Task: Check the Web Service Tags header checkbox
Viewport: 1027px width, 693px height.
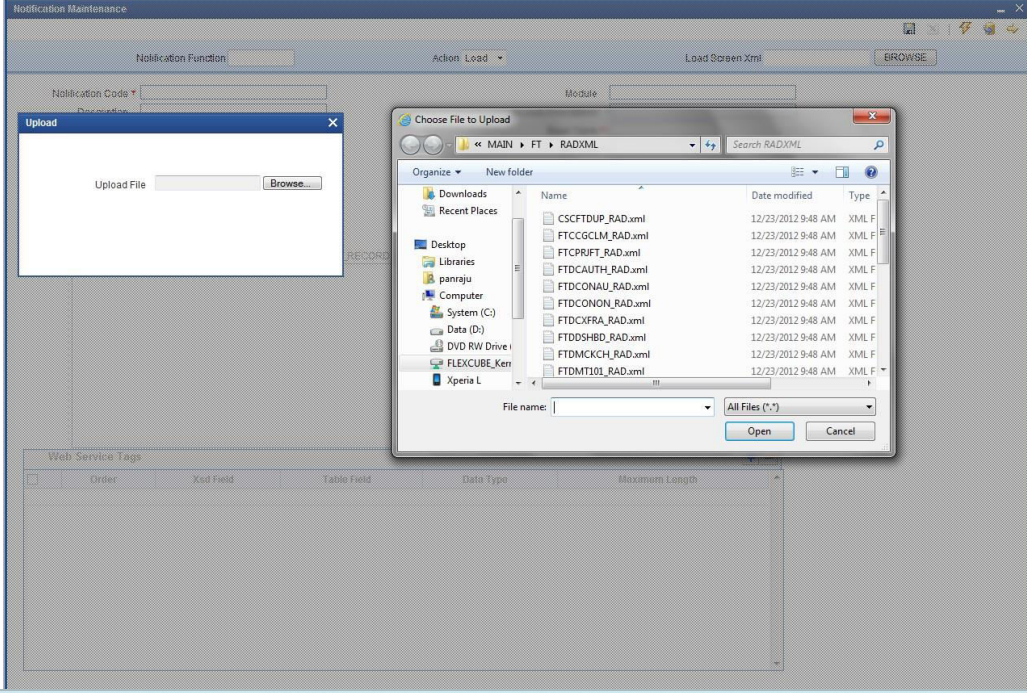Action: (33, 479)
